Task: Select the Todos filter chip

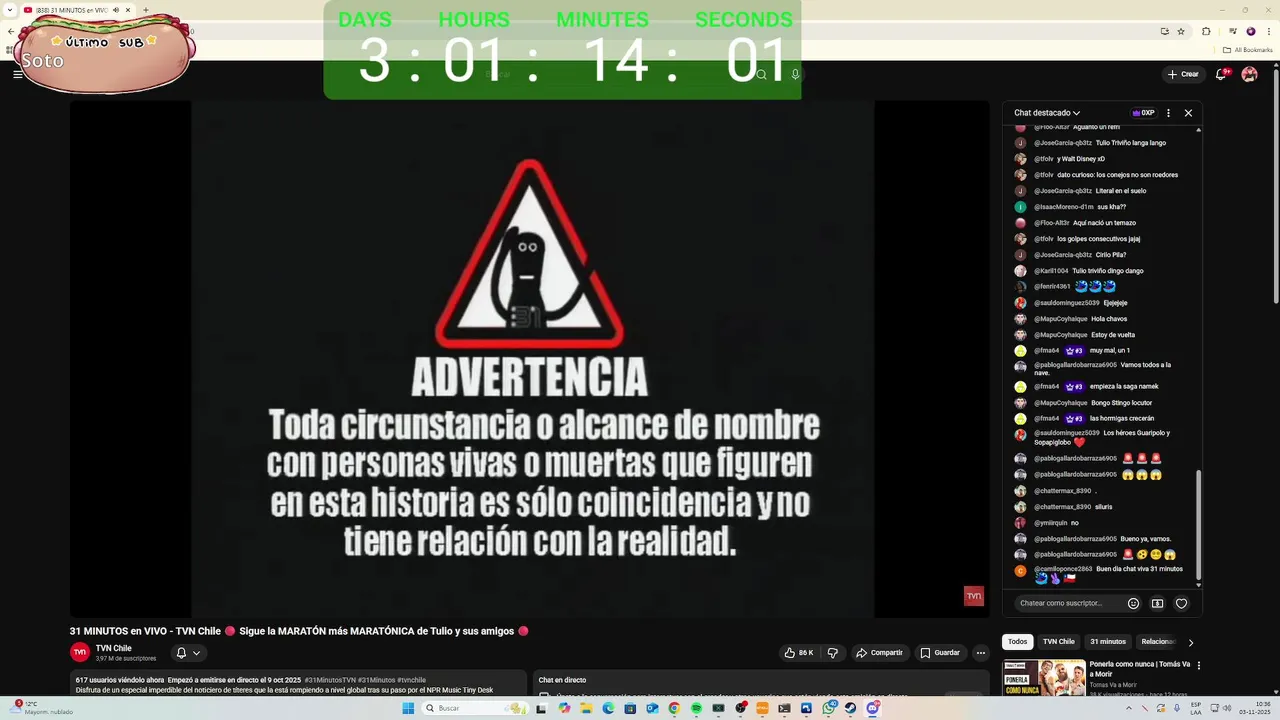Action: pos(1017,642)
